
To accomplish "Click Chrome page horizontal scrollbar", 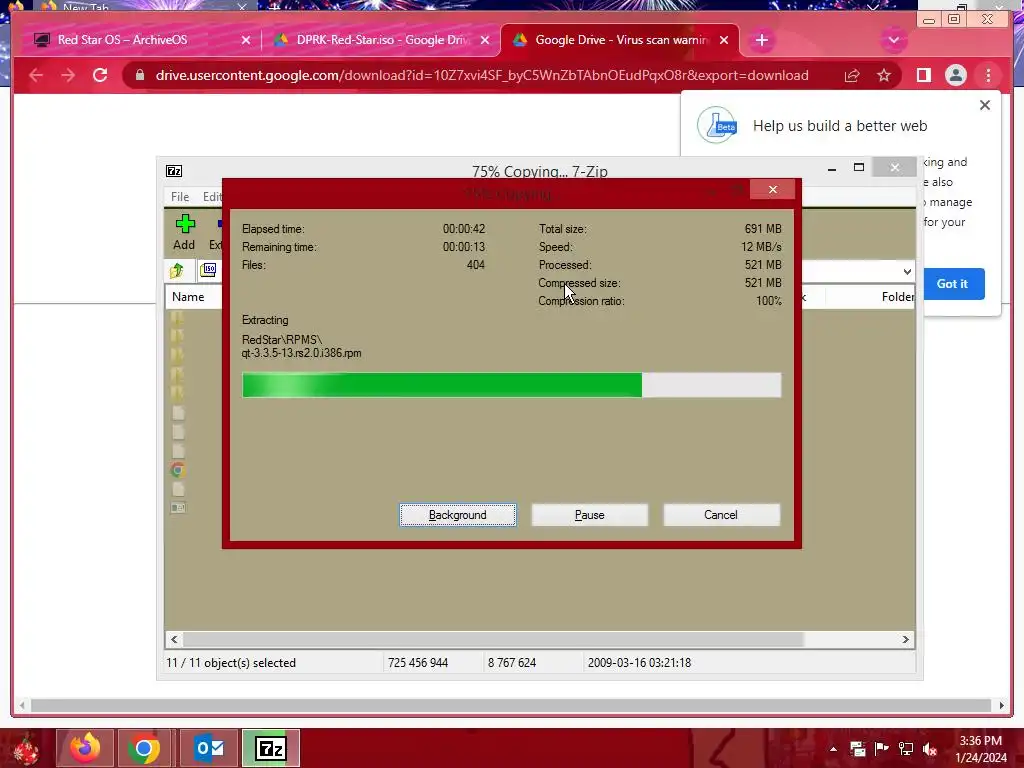I will click(x=511, y=705).
